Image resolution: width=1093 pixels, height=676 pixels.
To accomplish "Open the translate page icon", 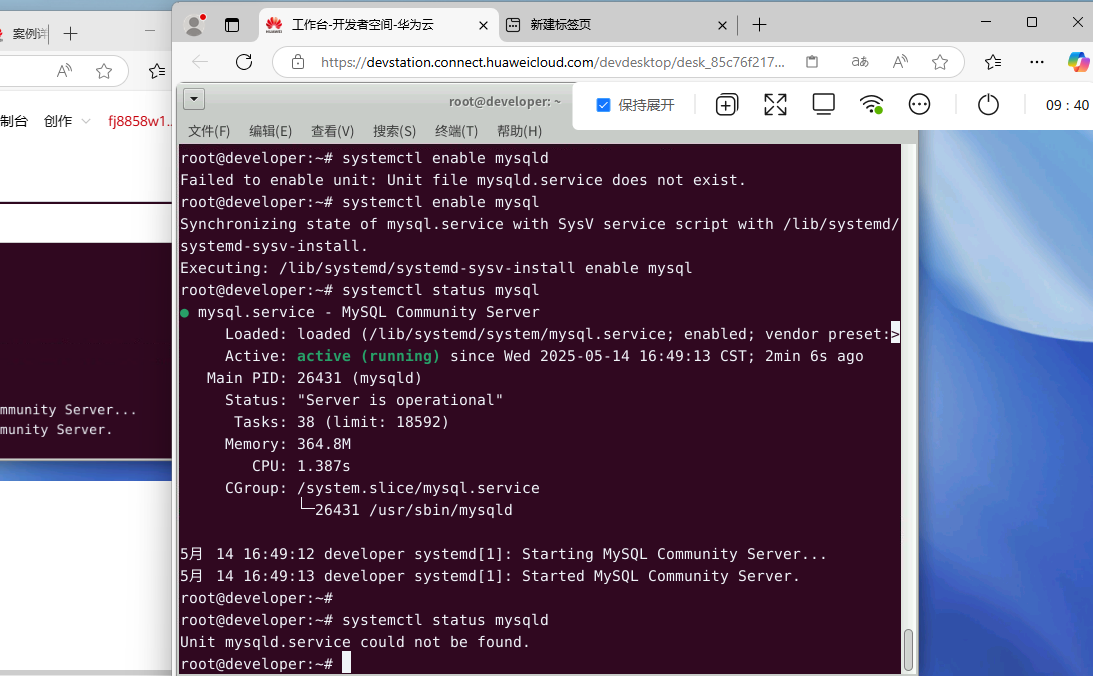I will [x=859, y=62].
